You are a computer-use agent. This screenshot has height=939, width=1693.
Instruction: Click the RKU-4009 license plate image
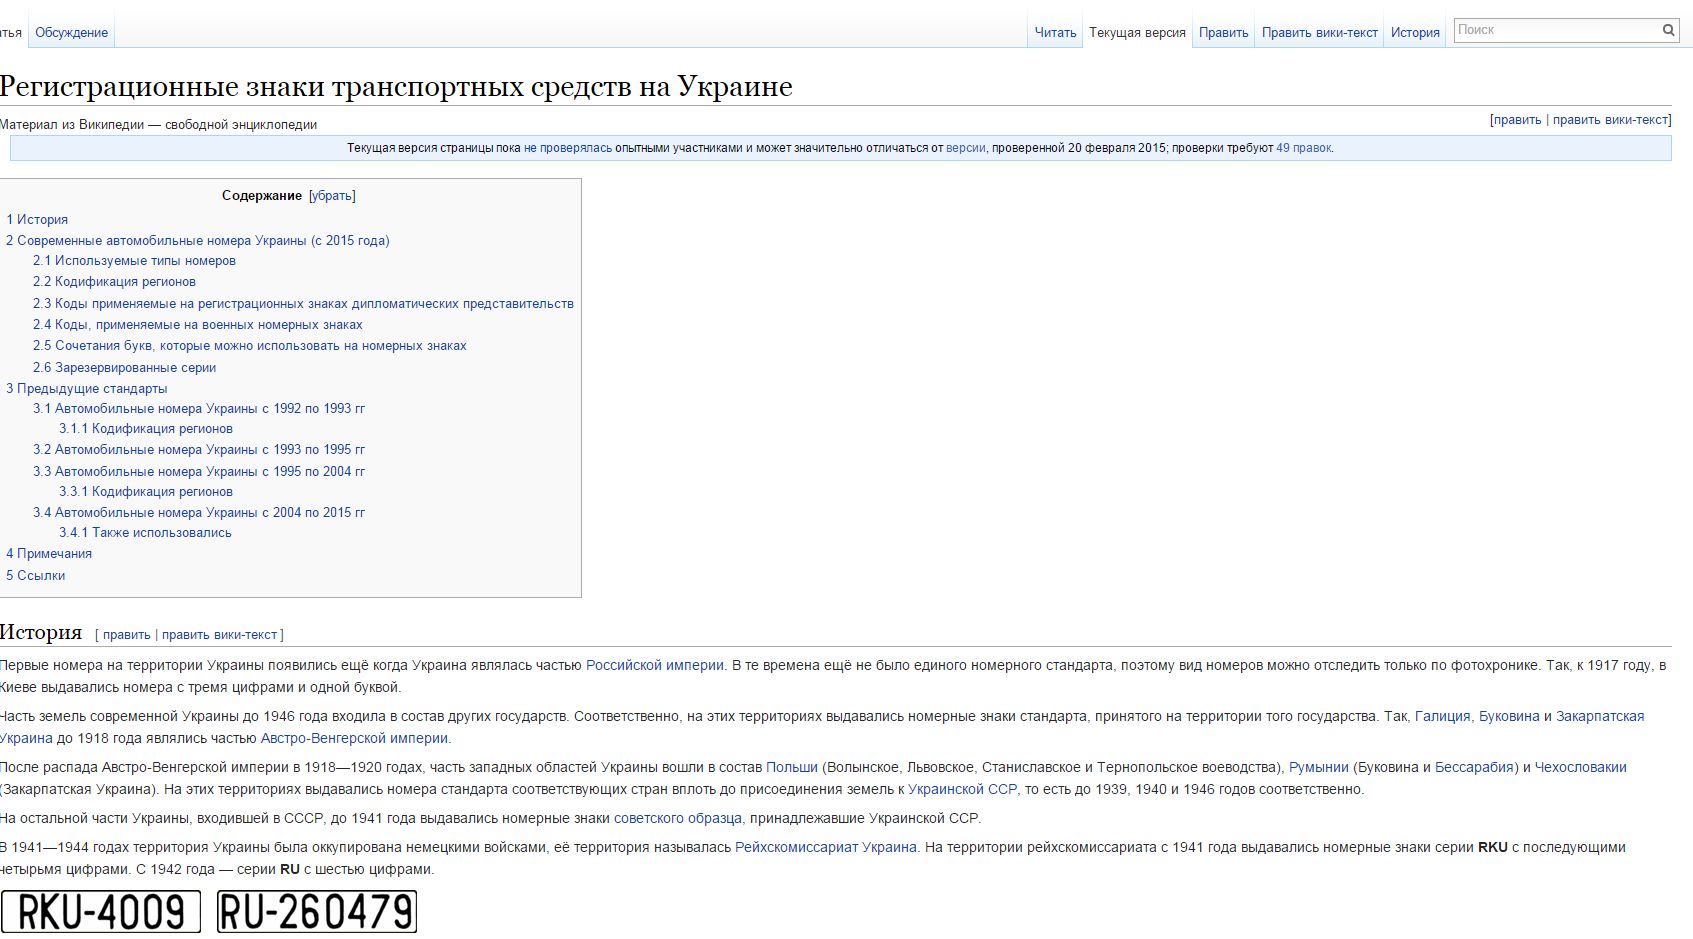101,912
